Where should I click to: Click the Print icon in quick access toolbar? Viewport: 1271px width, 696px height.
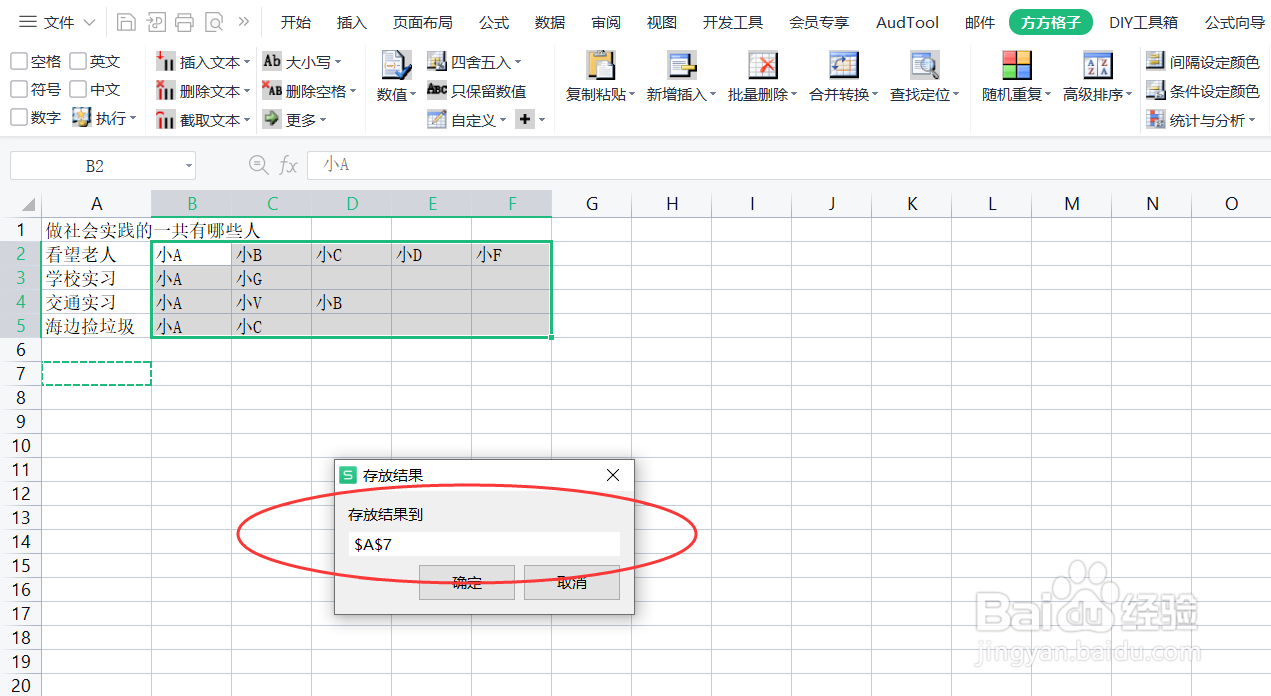184,22
